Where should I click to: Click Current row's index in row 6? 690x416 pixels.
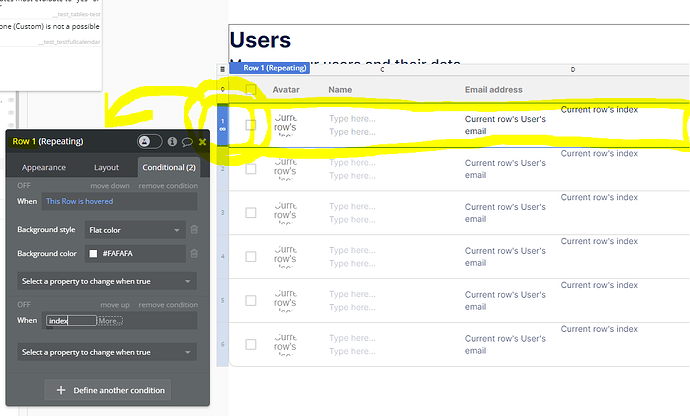tap(599, 329)
